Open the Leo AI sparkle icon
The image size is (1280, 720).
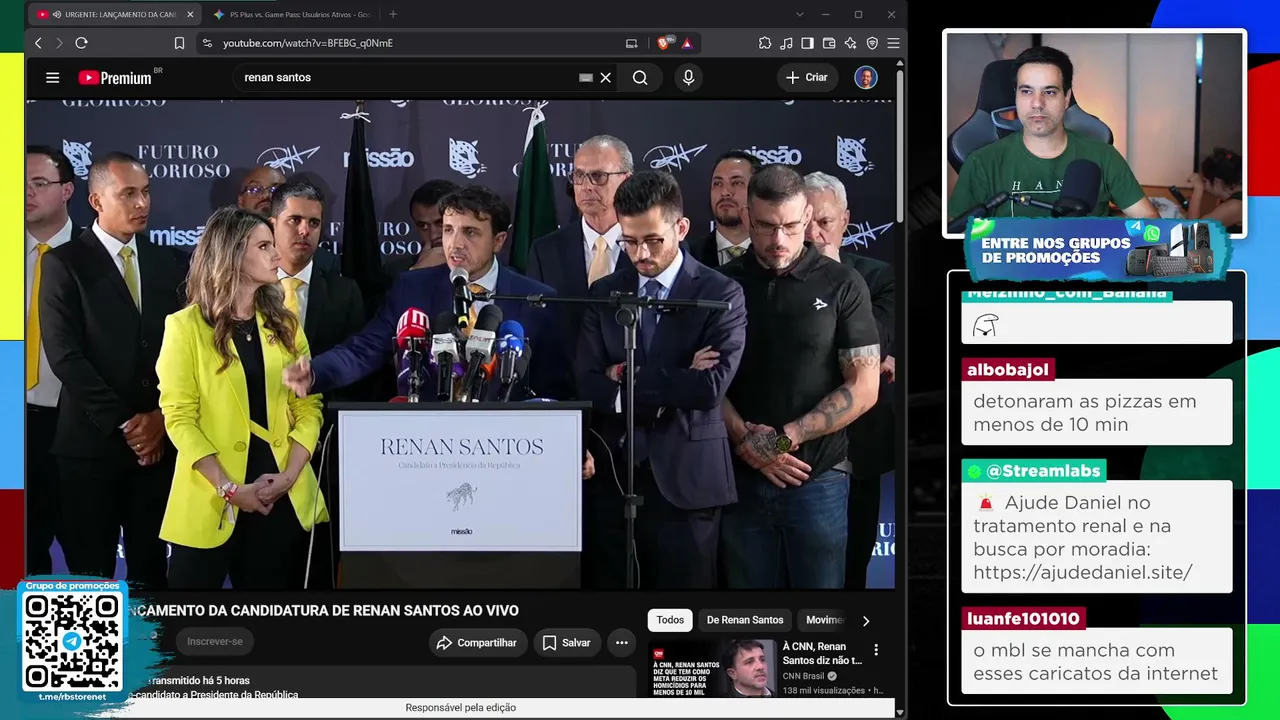[x=850, y=43]
